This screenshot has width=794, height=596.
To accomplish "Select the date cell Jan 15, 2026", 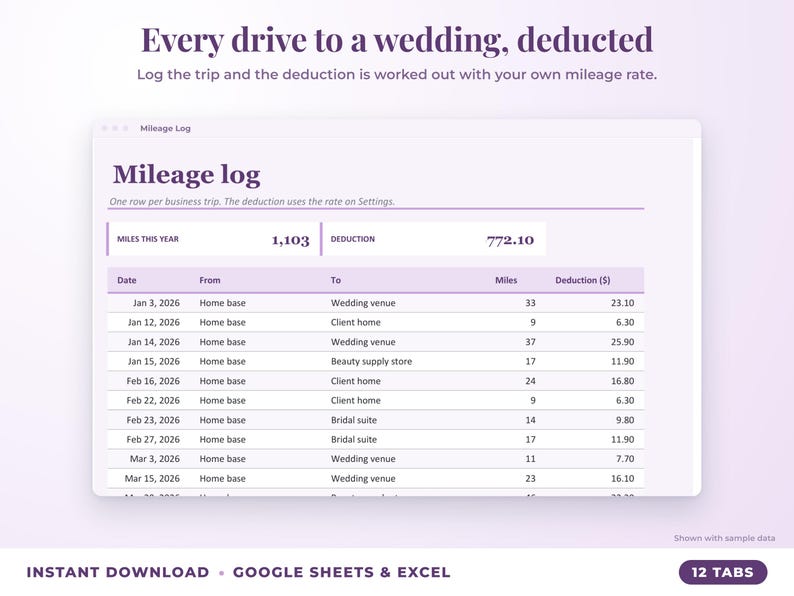I will [154, 361].
